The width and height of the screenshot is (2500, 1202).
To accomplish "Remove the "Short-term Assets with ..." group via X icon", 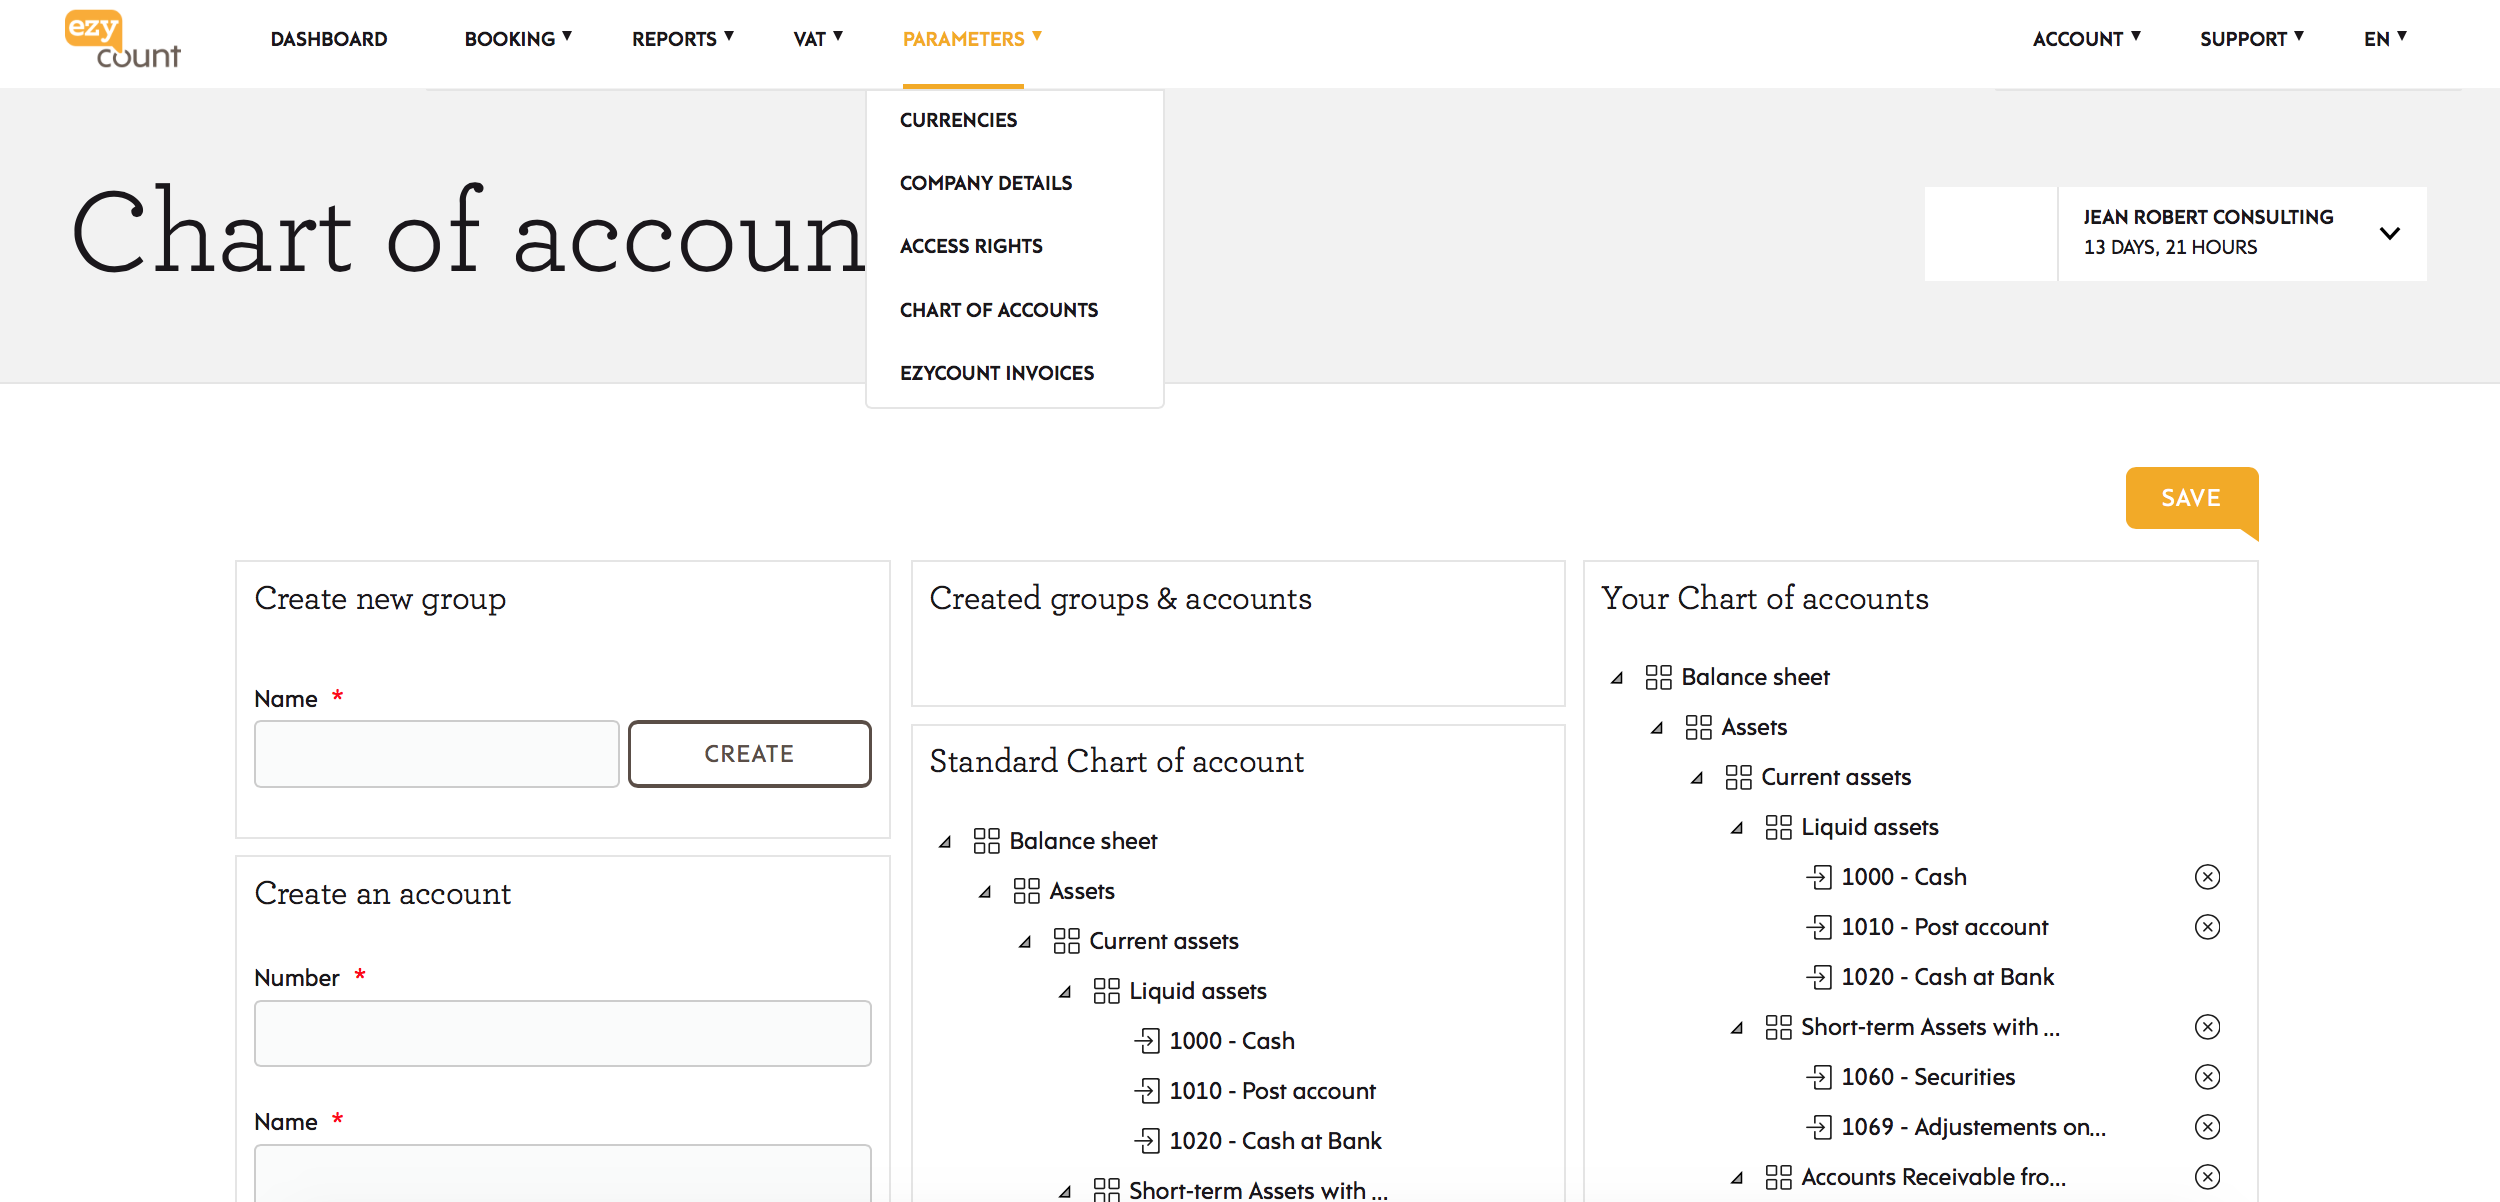I will [2208, 1026].
